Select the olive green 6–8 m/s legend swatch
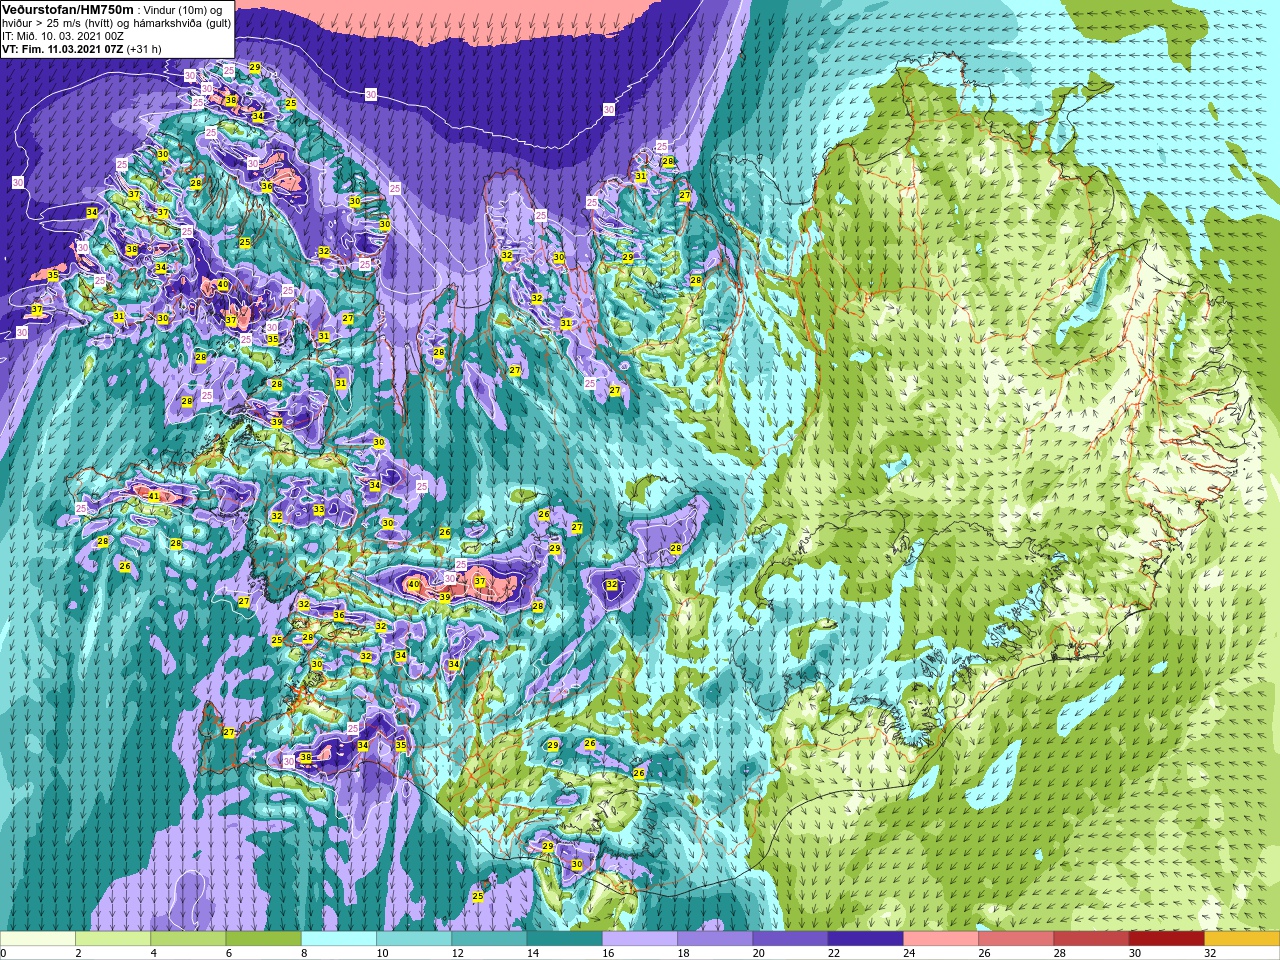This screenshot has height=960, width=1280. (264, 939)
